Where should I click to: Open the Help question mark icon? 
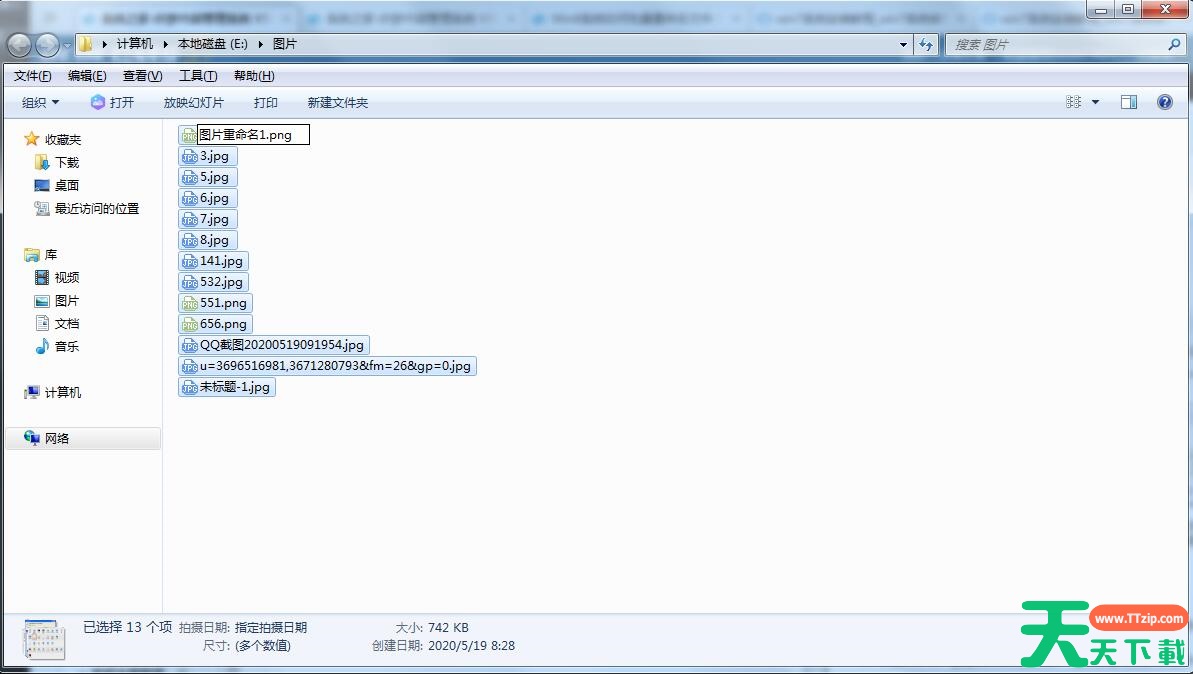(1165, 102)
